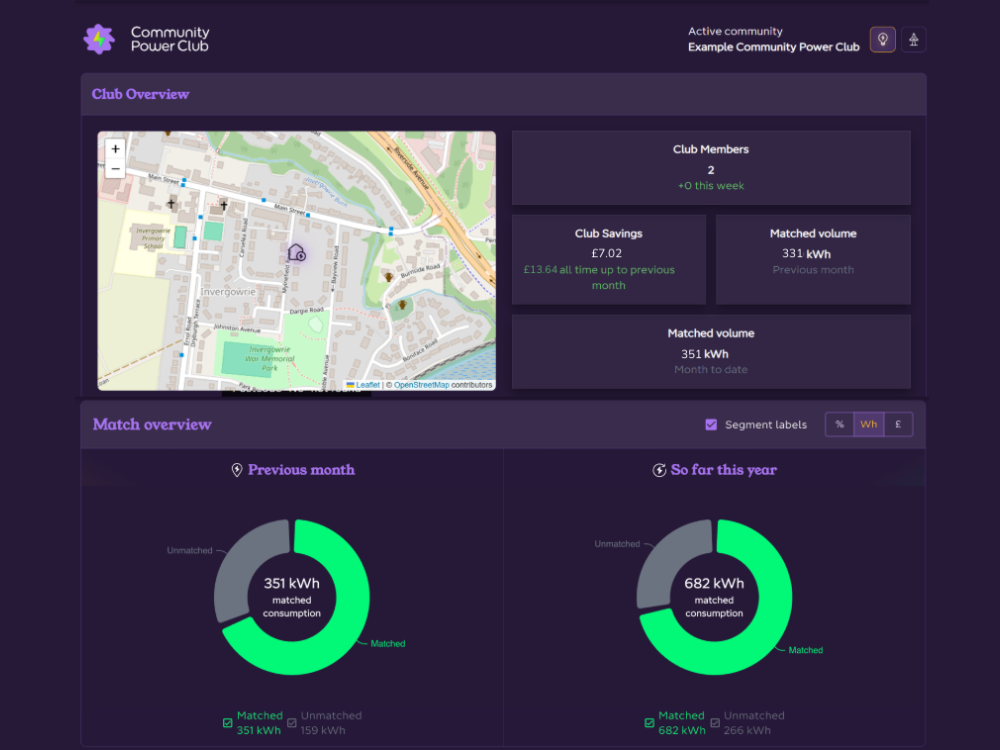The image size is (1000, 750).
Task: Click the lightbulb icon in header
Action: click(x=883, y=40)
